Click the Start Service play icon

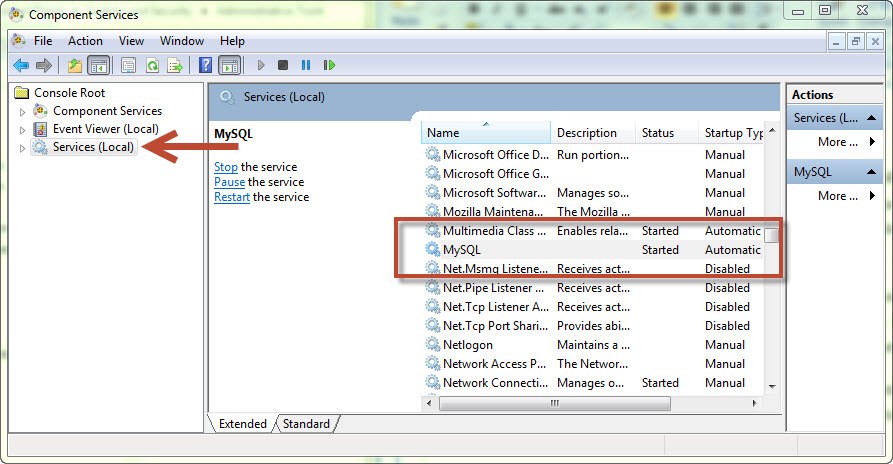[x=261, y=65]
